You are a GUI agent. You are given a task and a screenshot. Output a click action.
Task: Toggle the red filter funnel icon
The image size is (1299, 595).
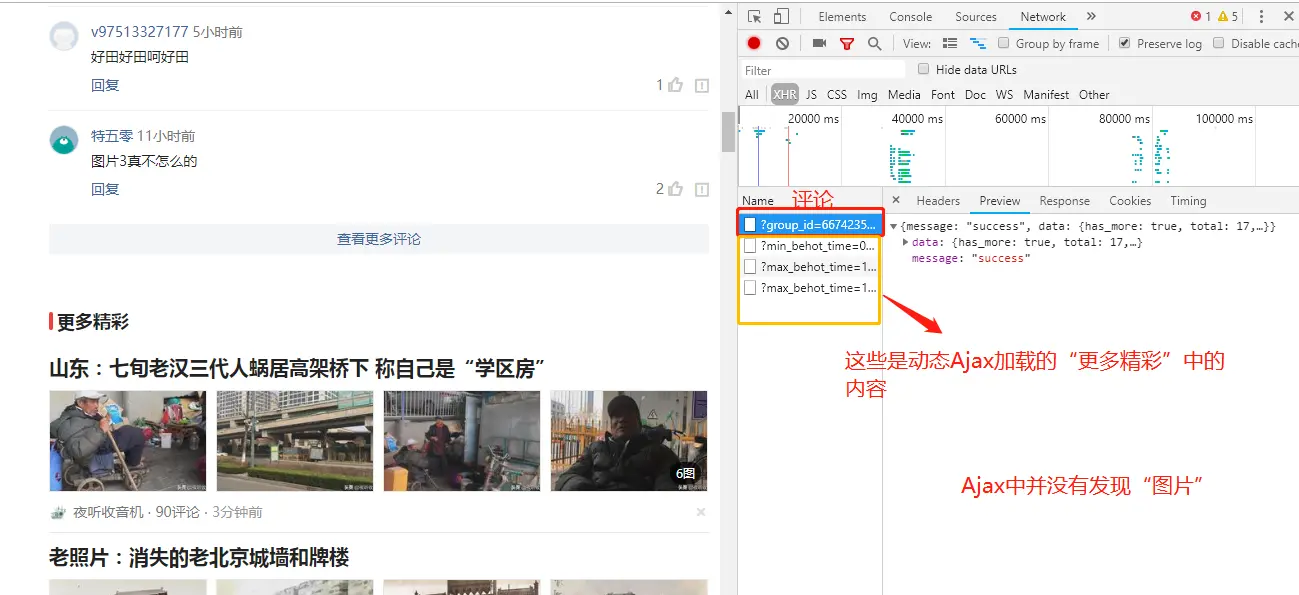847,43
